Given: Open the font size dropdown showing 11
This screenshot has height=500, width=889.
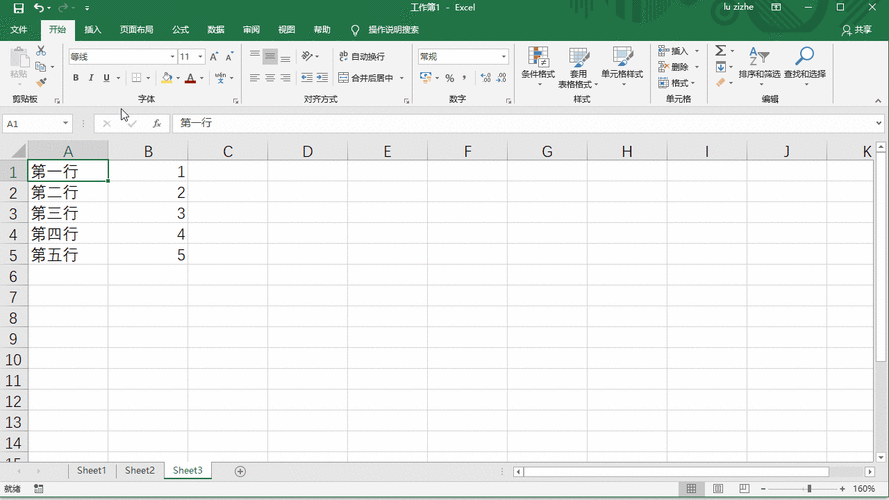Looking at the screenshot, I should tap(200, 57).
